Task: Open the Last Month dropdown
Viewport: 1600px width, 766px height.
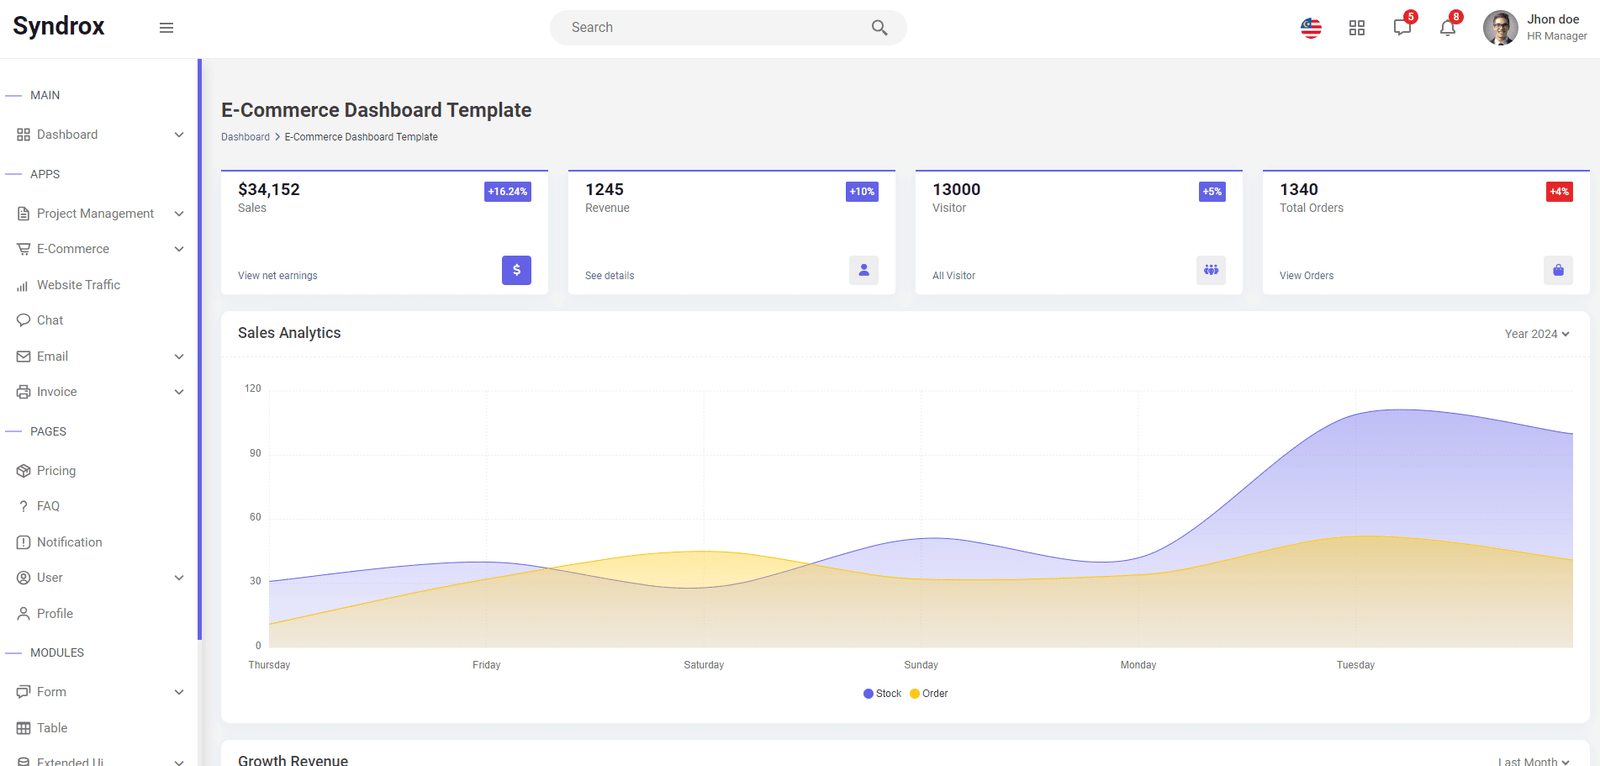Action: coord(1534,761)
